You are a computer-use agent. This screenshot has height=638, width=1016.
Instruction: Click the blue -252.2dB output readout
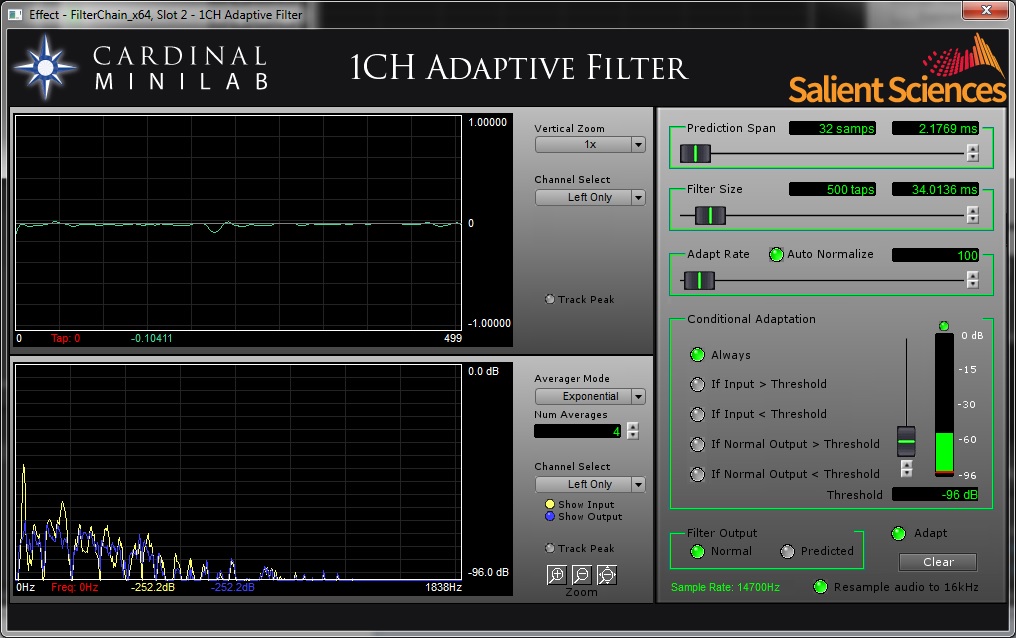pos(233,587)
